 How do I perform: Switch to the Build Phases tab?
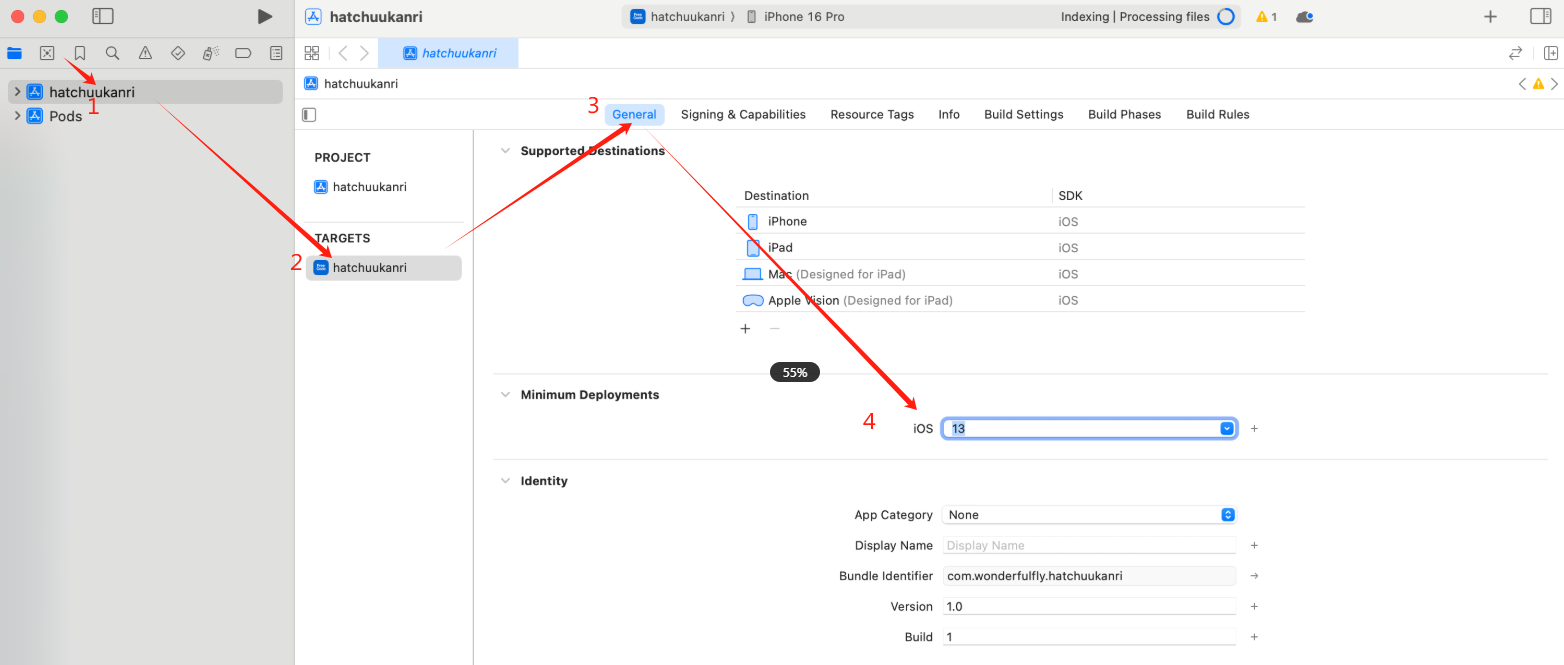1125,115
